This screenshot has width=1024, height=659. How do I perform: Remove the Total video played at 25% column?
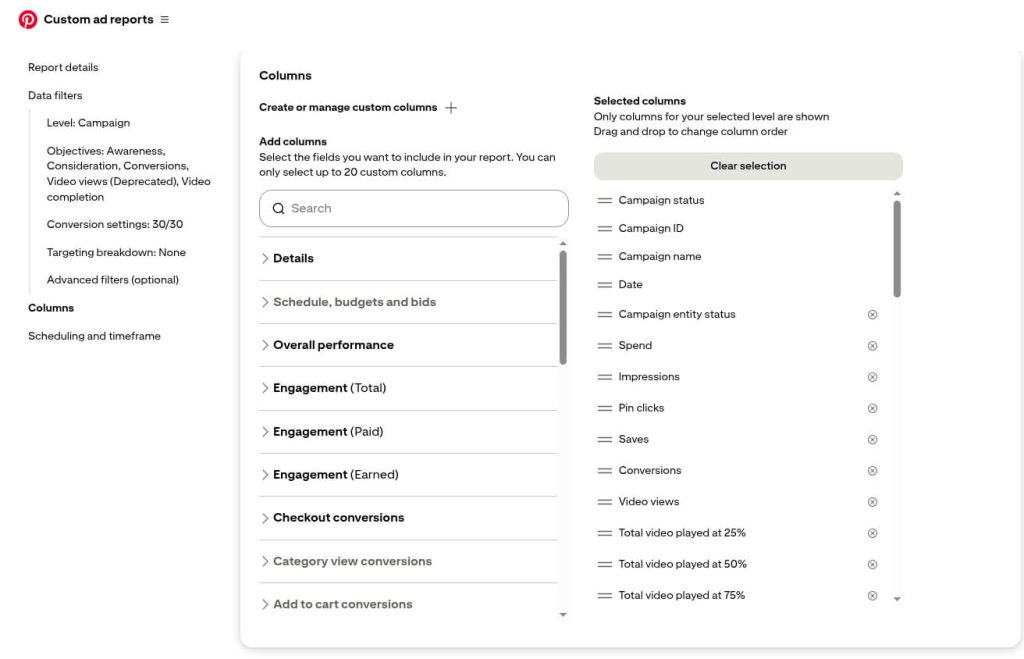pos(871,533)
